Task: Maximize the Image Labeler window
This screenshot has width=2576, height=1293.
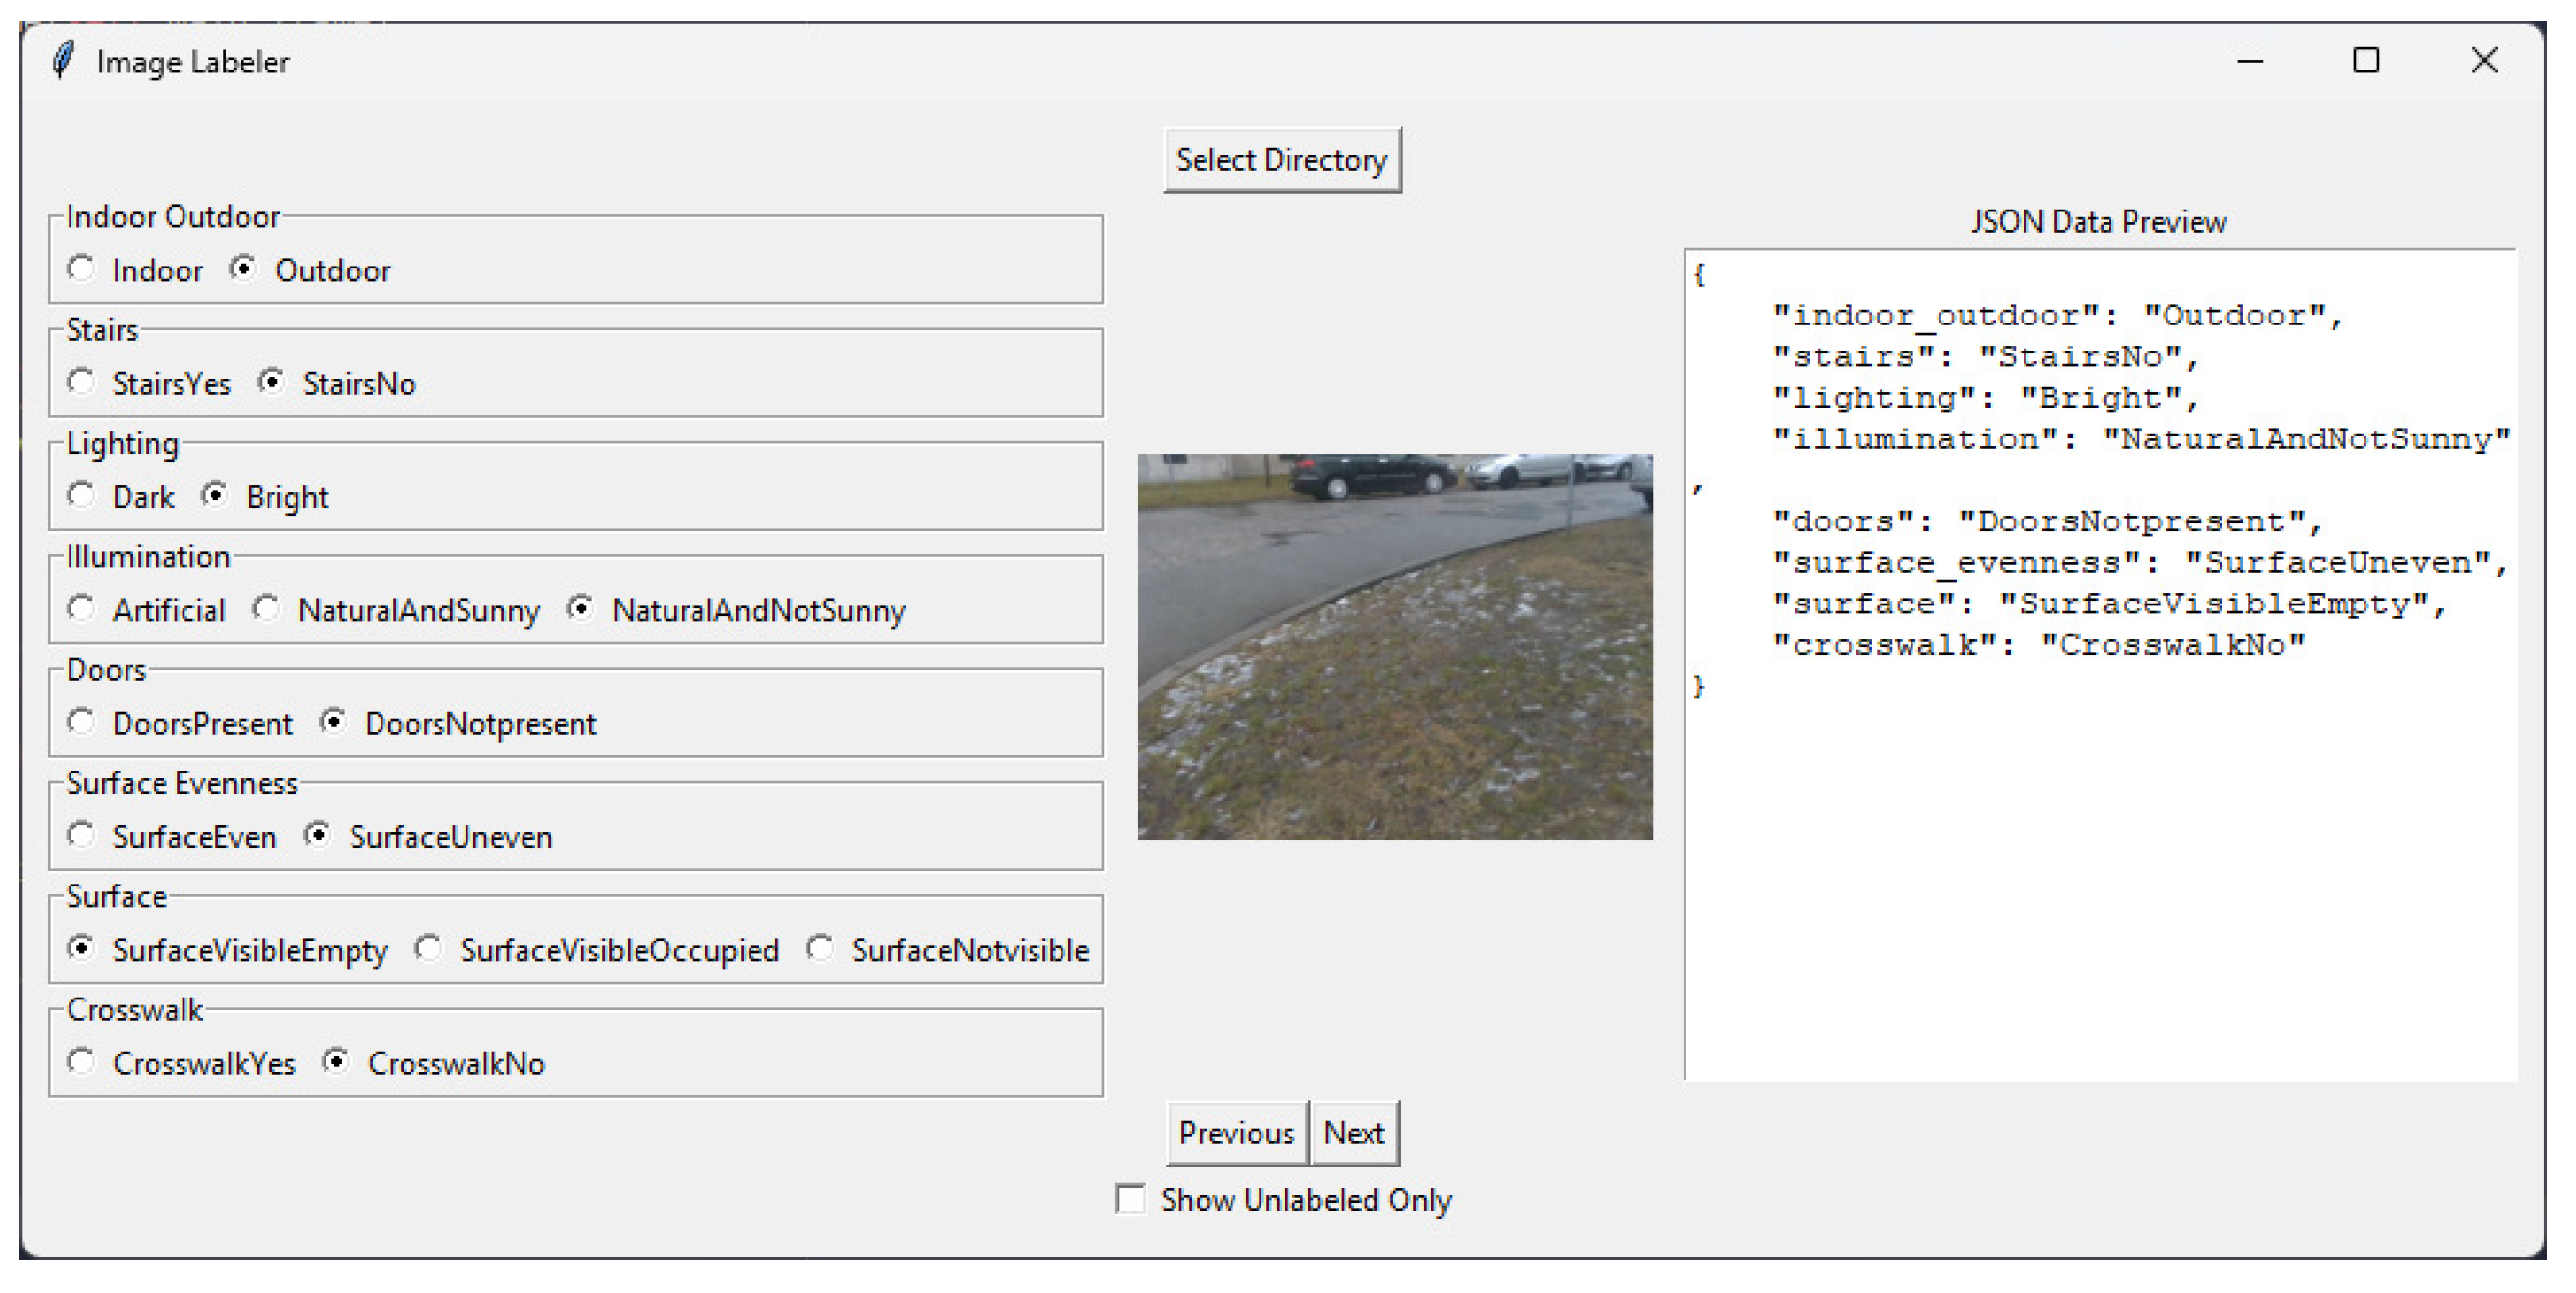Action: [2365, 62]
